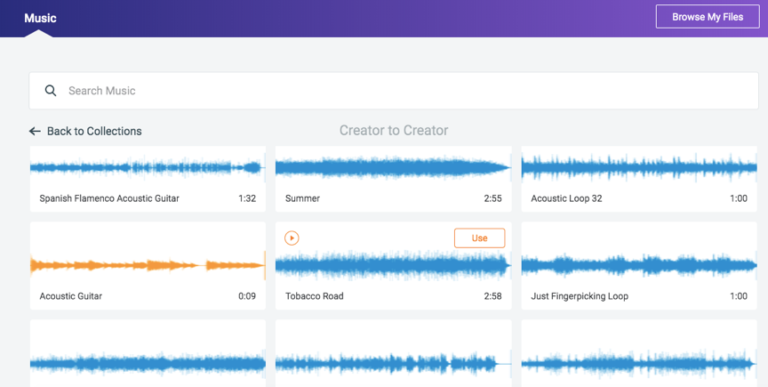Click the 0:09 duration of Acoustic Guitar
The width and height of the screenshot is (768, 387).
247,296
